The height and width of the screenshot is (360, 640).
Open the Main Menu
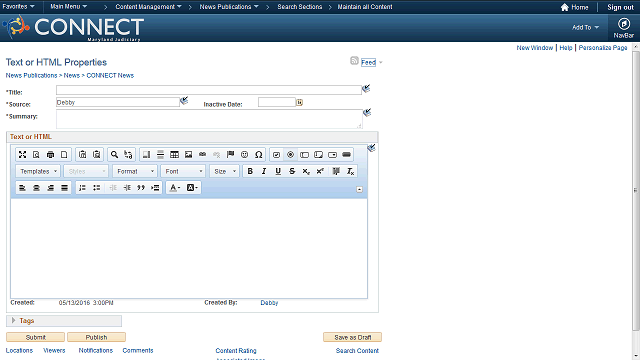click(68, 7)
